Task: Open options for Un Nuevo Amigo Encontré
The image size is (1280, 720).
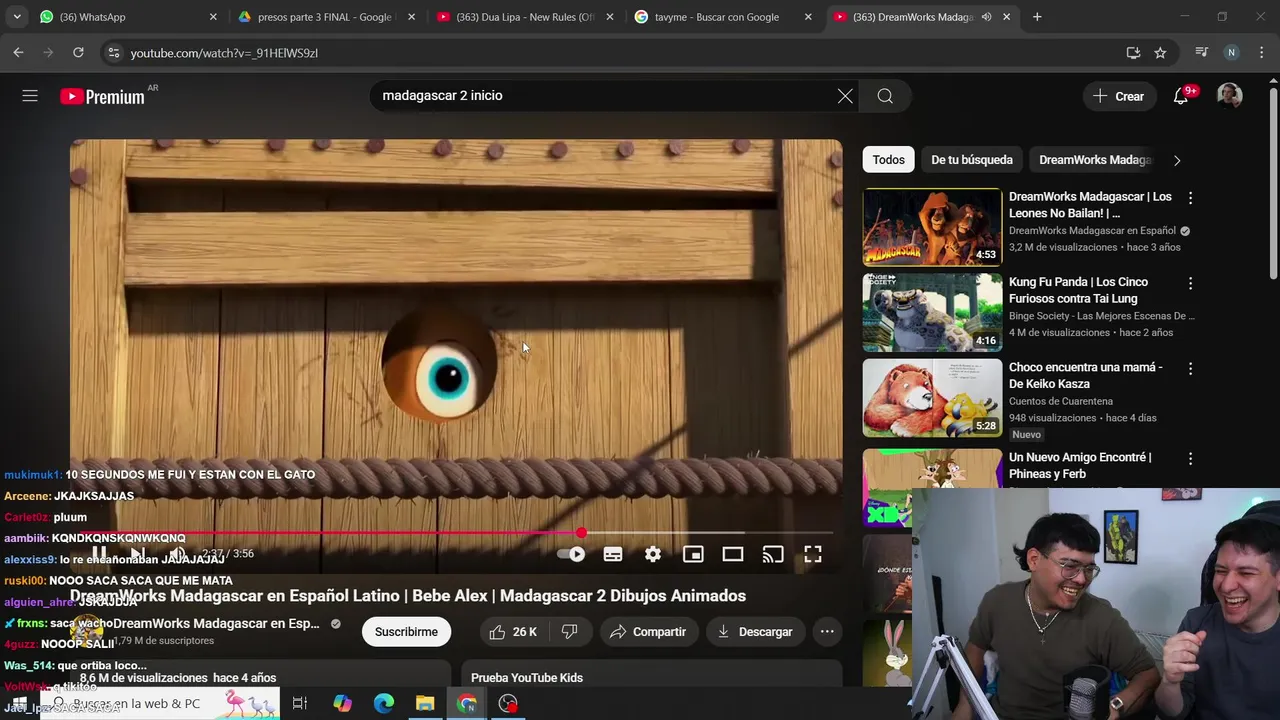Action: pyautogui.click(x=1190, y=458)
